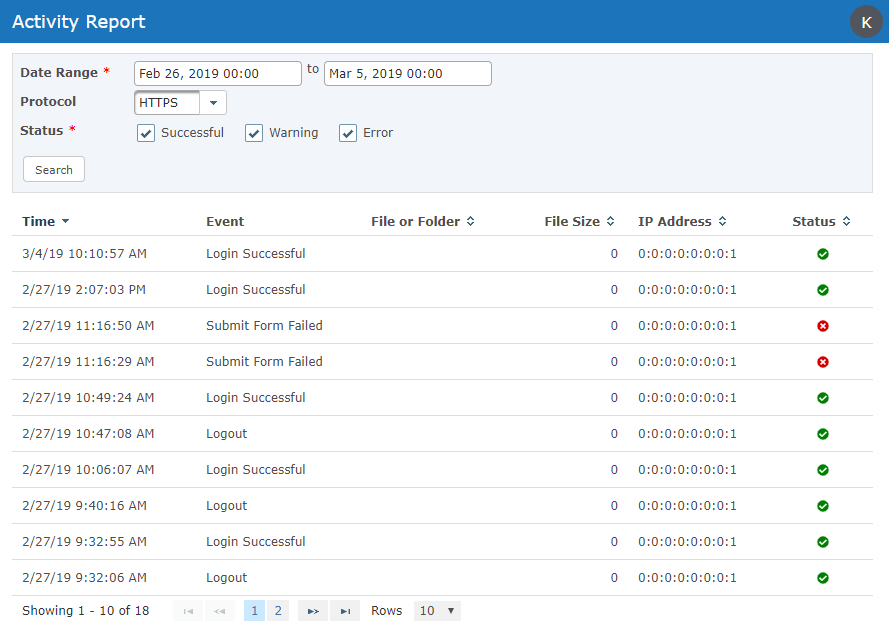Toggle the Warning status checkbox
Viewport: 889px width, 630px height.
point(254,133)
